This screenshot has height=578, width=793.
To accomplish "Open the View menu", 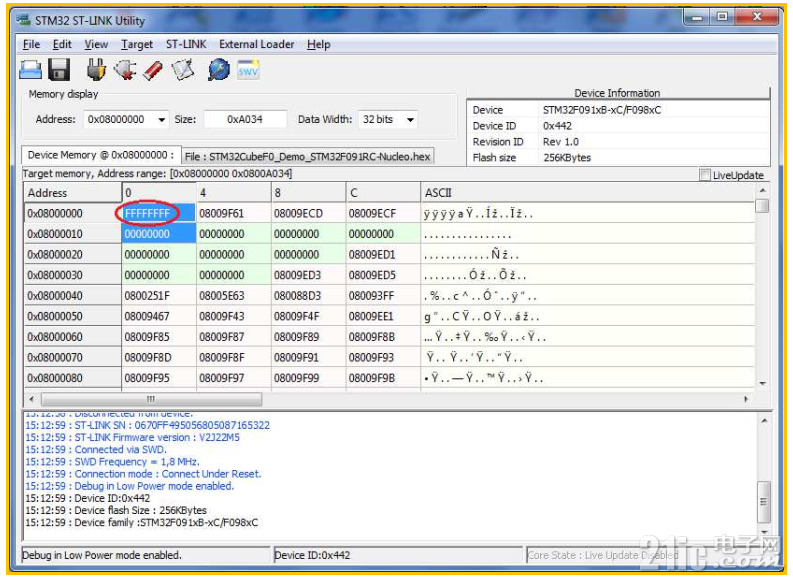I will pyautogui.click(x=96, y=45).
